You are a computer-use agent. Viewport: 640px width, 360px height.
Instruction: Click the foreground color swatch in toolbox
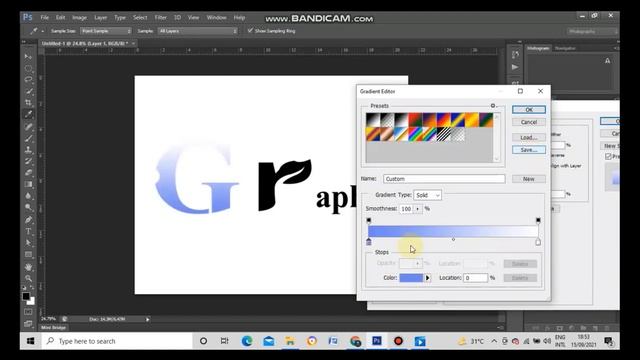[x=26, y=296]
